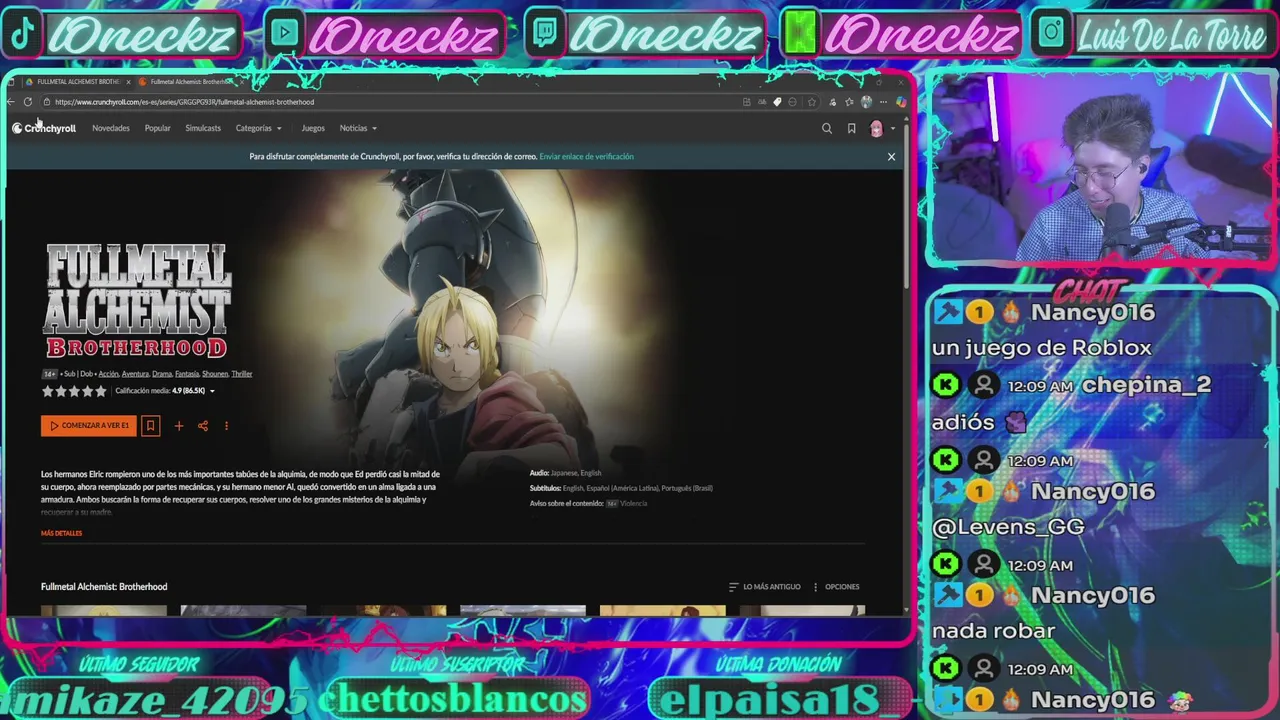This screenshot has height=720, width=1280.
Task: Open the Shounen genre link
Action: coord(215,374)
